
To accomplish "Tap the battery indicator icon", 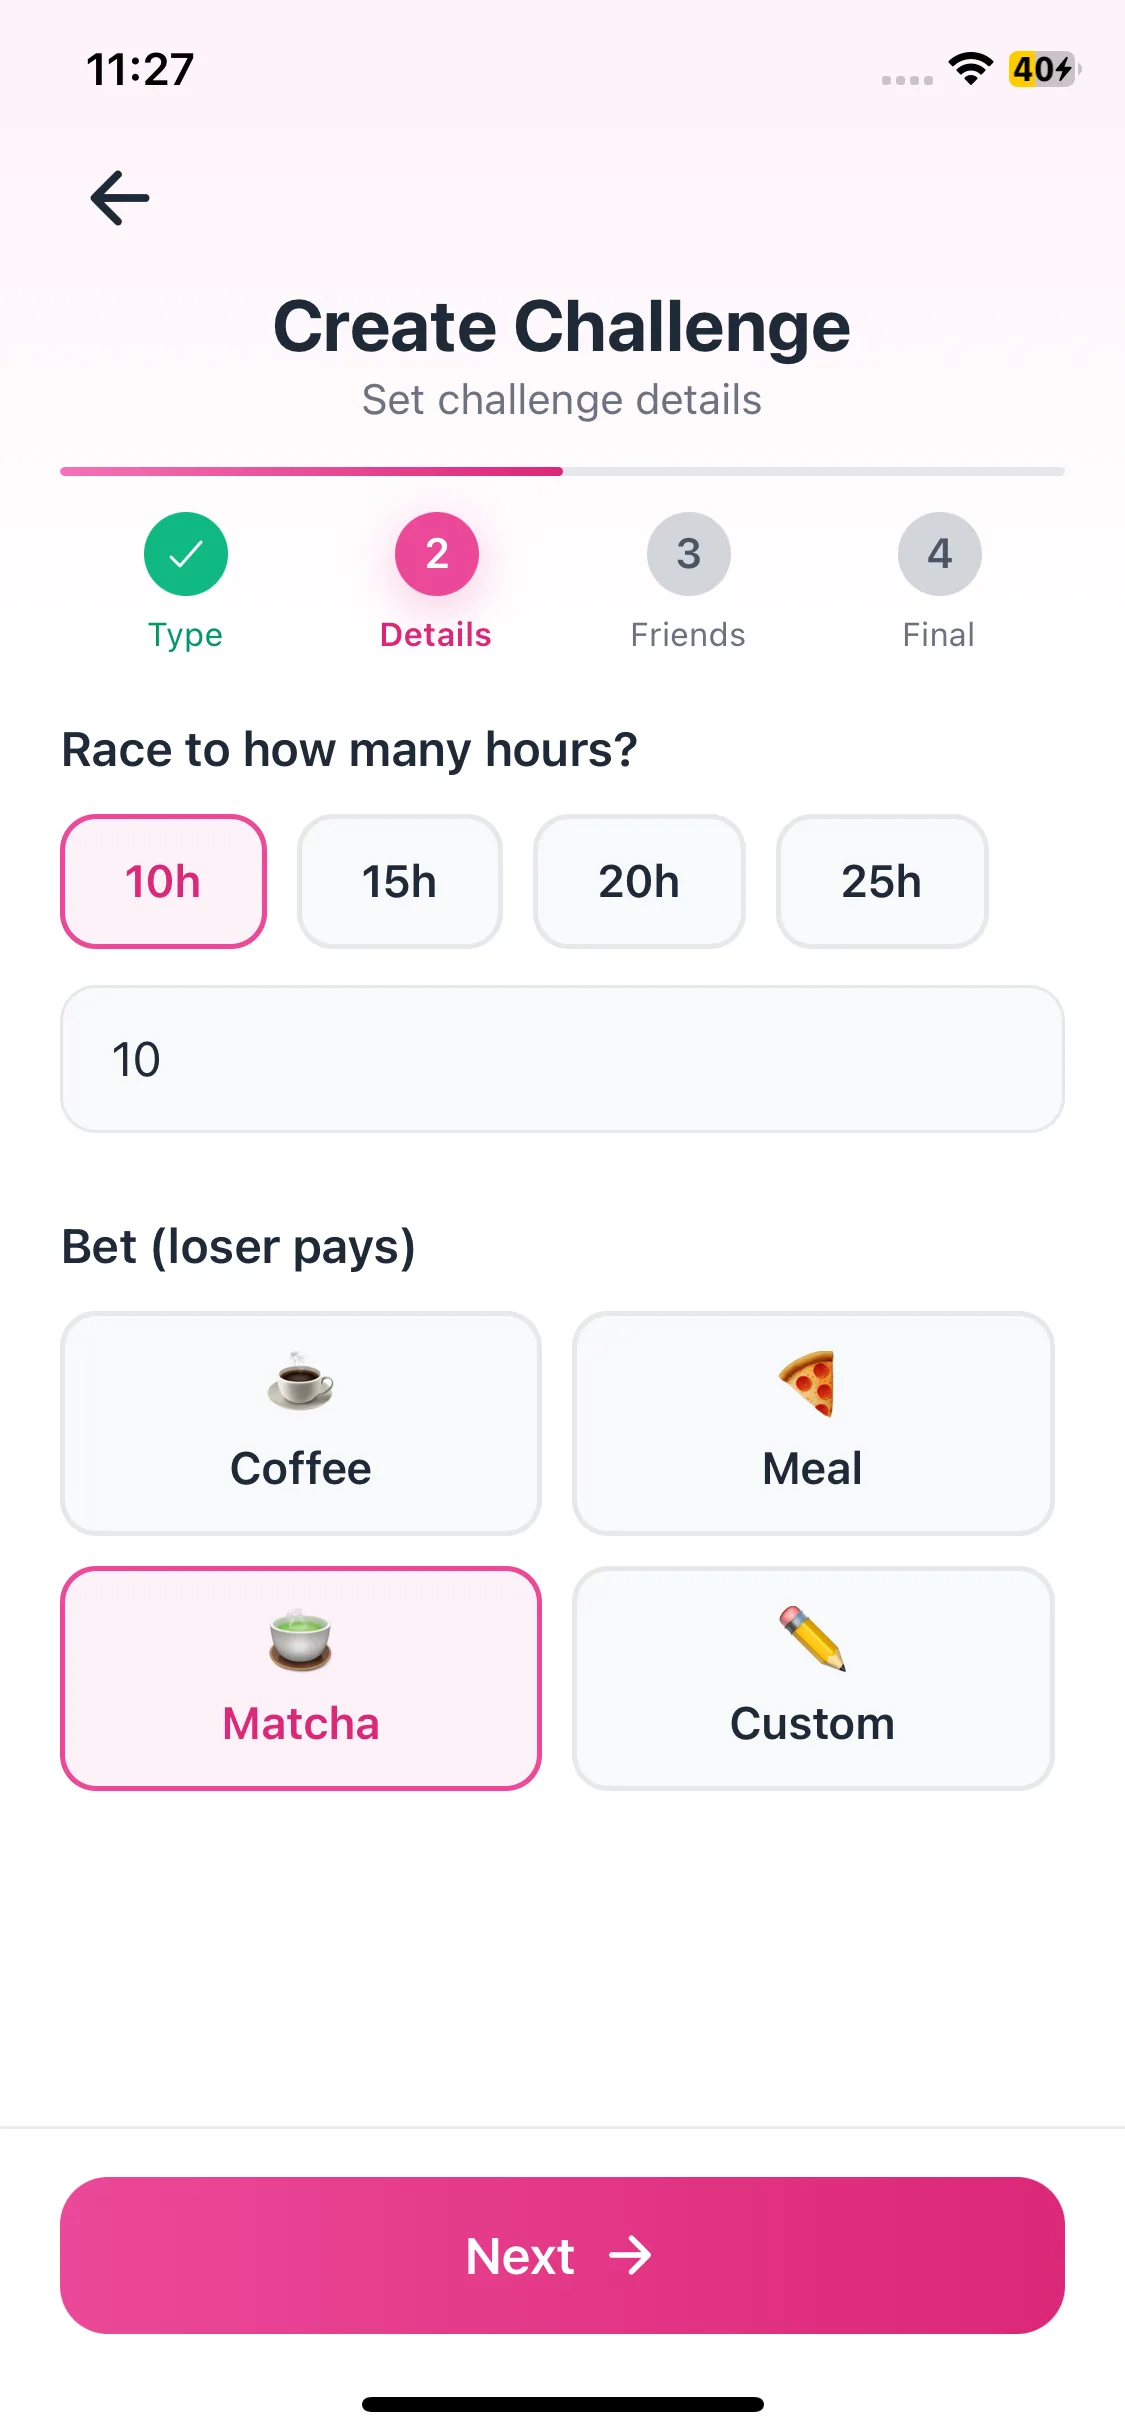I will 1043,69.
